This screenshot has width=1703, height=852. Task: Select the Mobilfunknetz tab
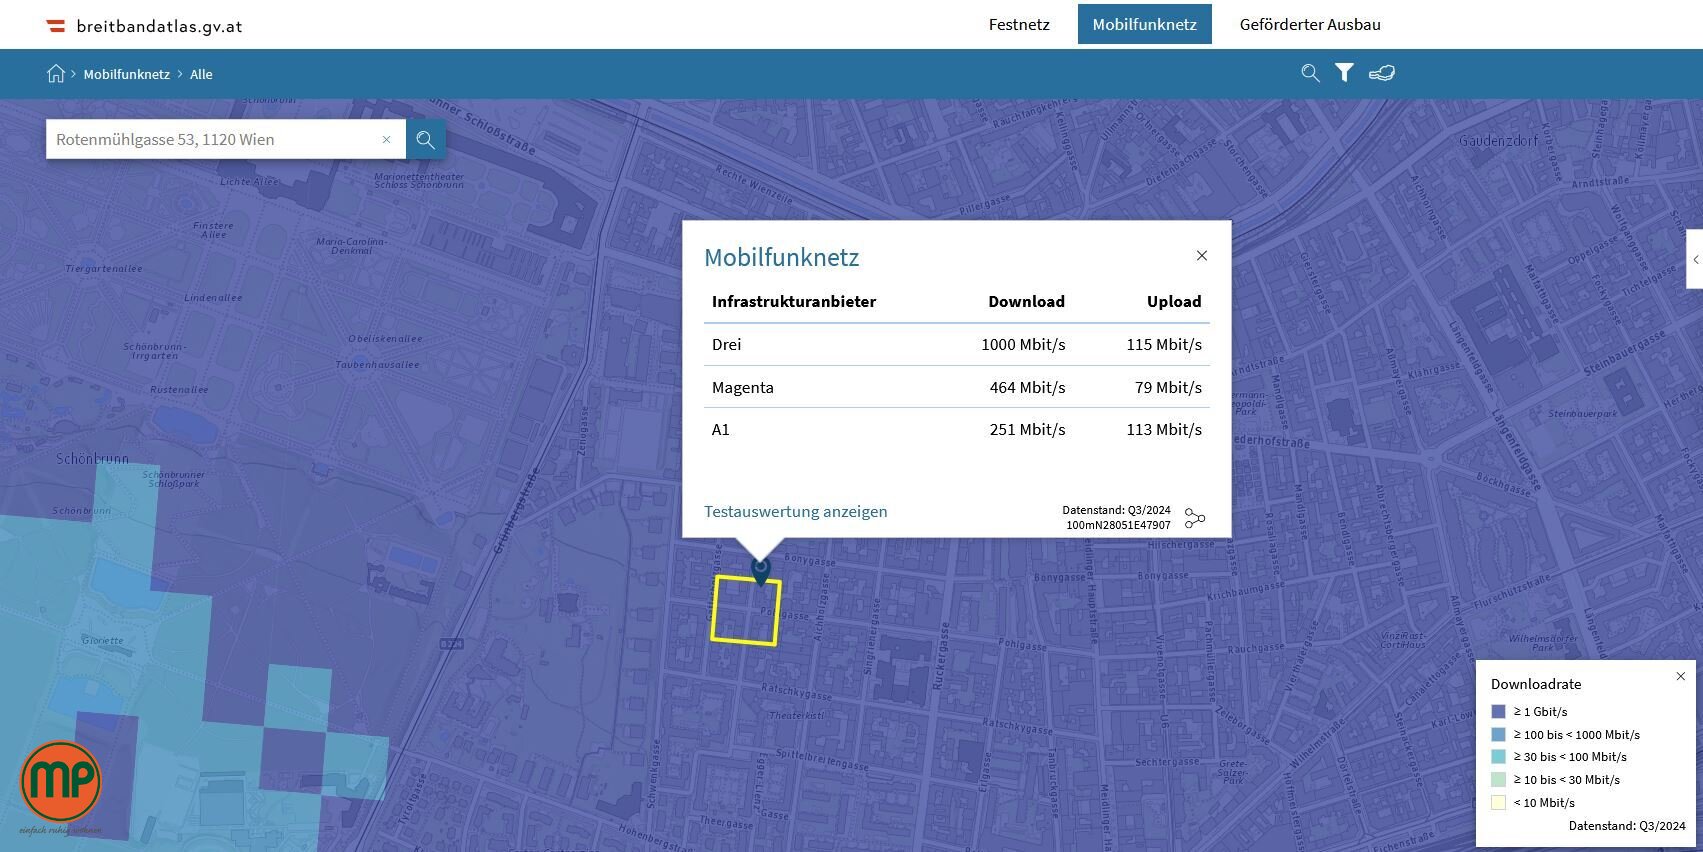pyautogui.click(x=1144, y=24)
